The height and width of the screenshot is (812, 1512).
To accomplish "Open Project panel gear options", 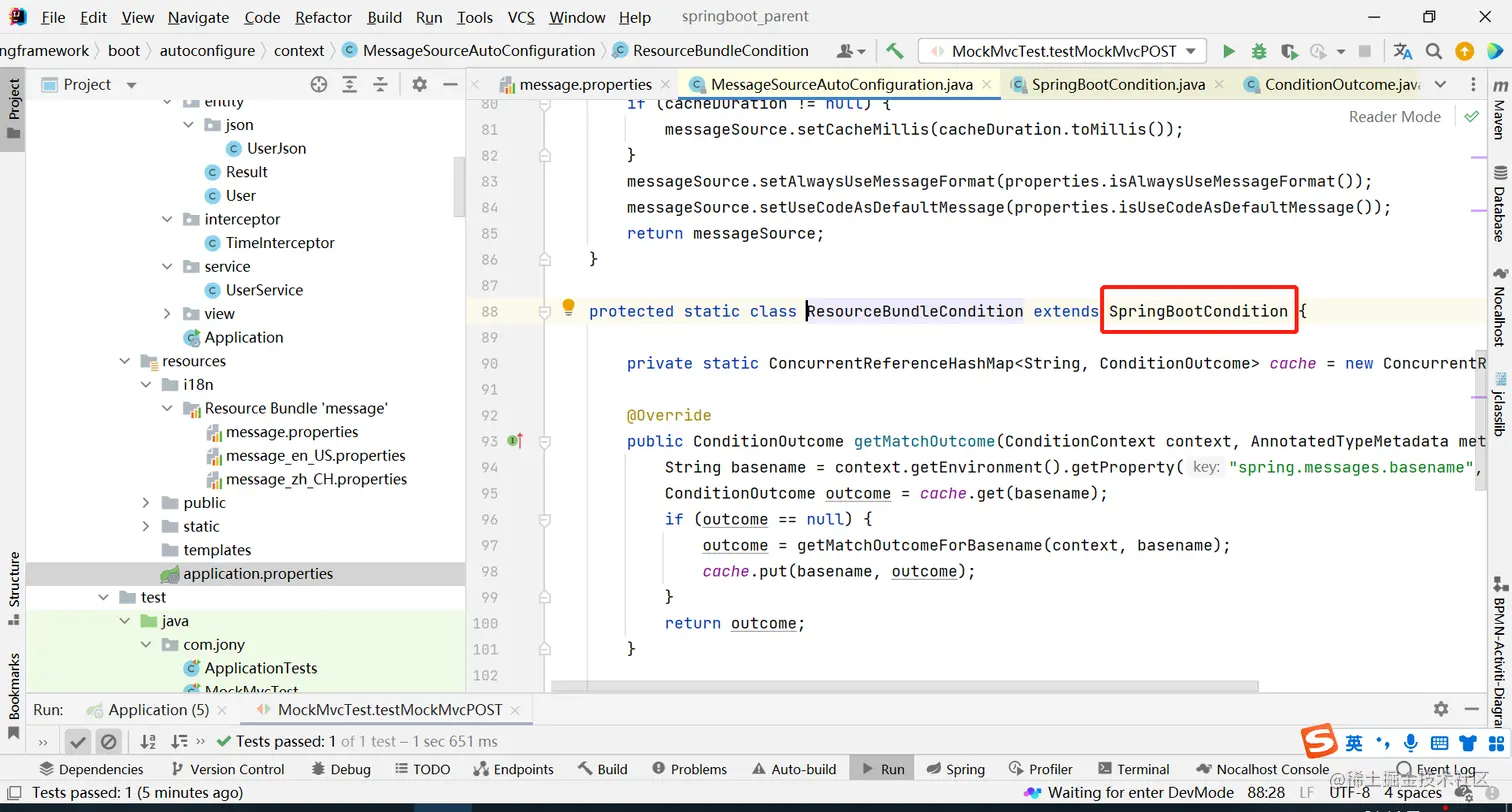I will (x=419, y=85).
